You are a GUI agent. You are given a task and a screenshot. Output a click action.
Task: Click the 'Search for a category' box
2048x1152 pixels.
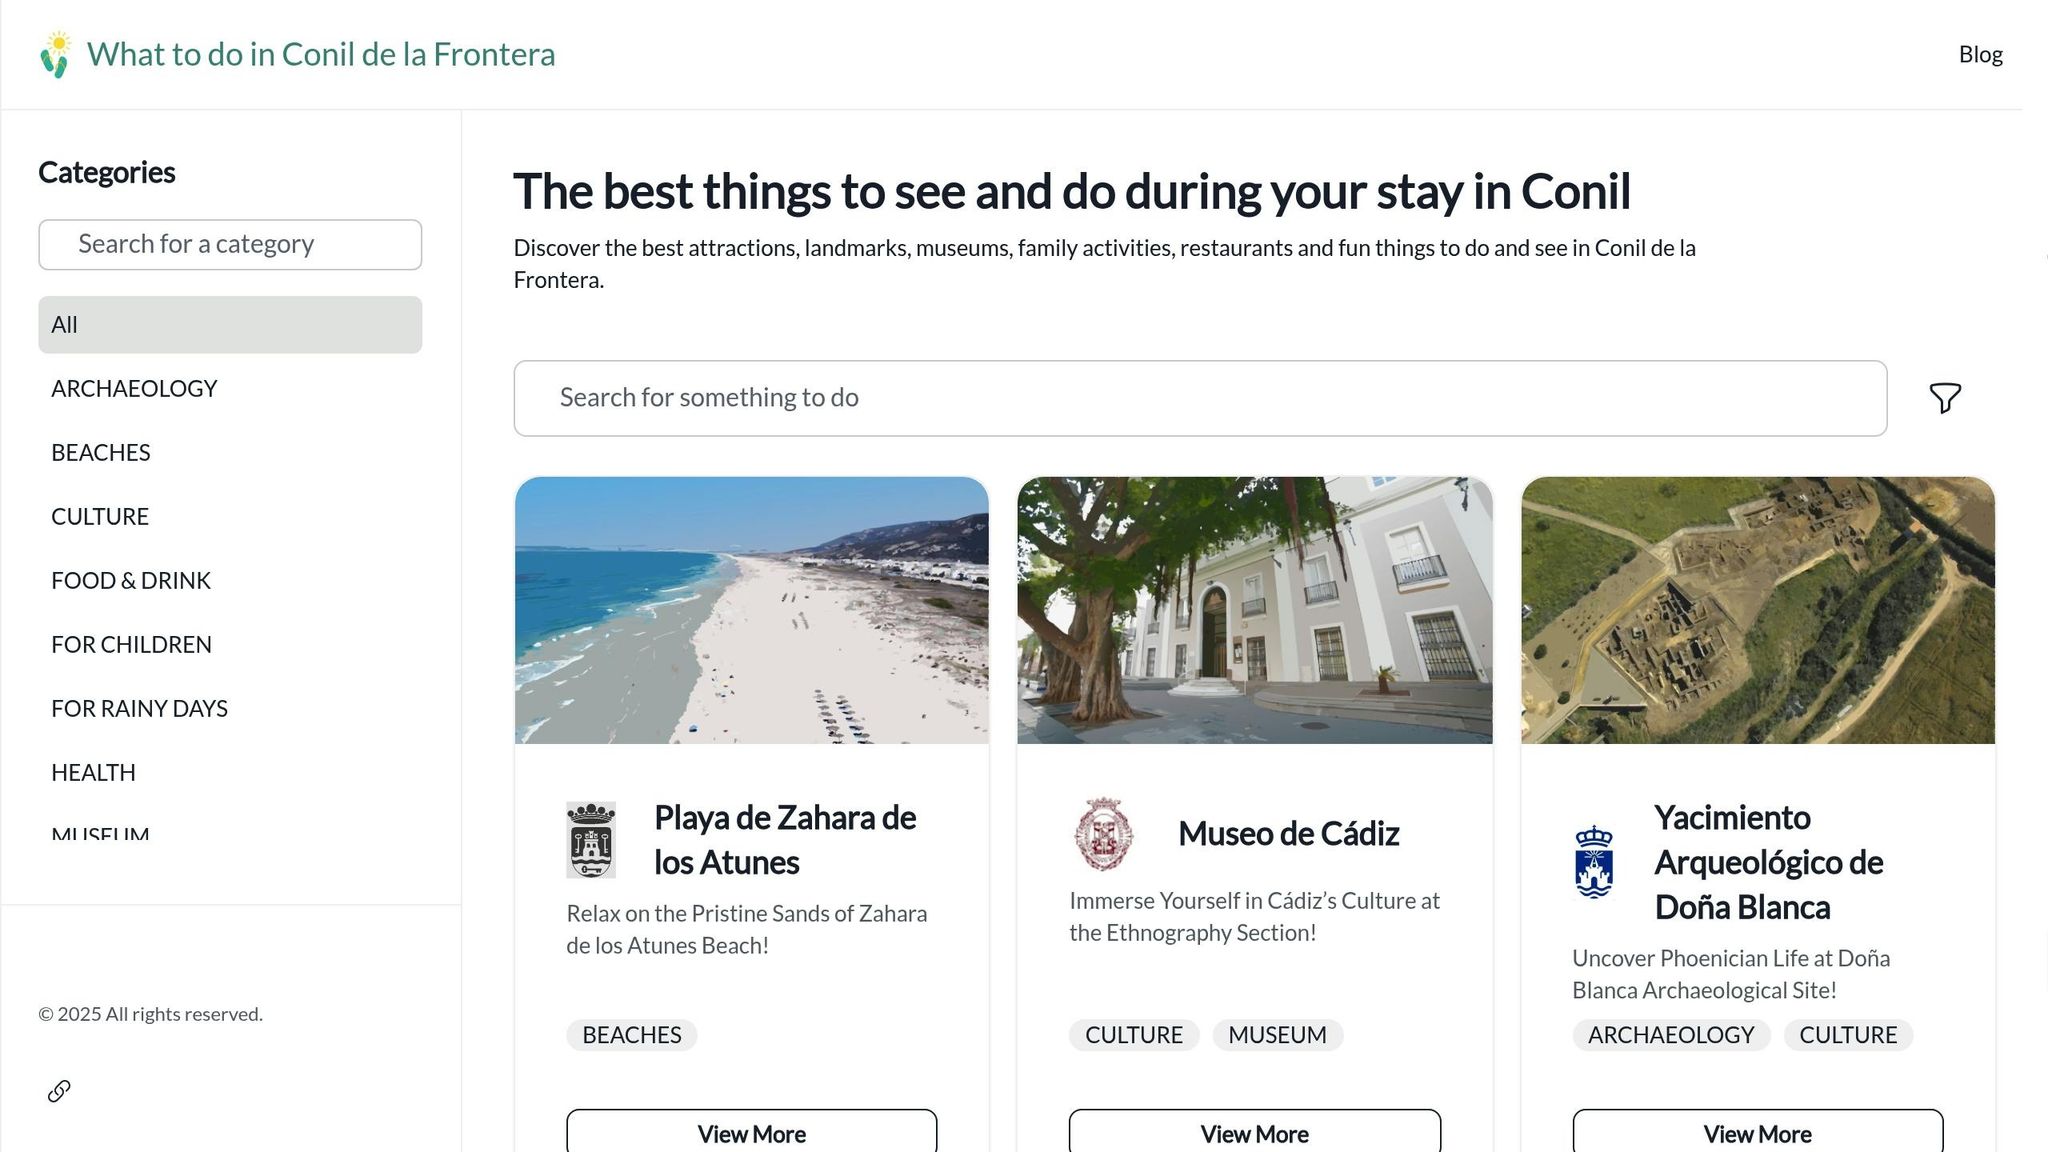click(229, 244)
